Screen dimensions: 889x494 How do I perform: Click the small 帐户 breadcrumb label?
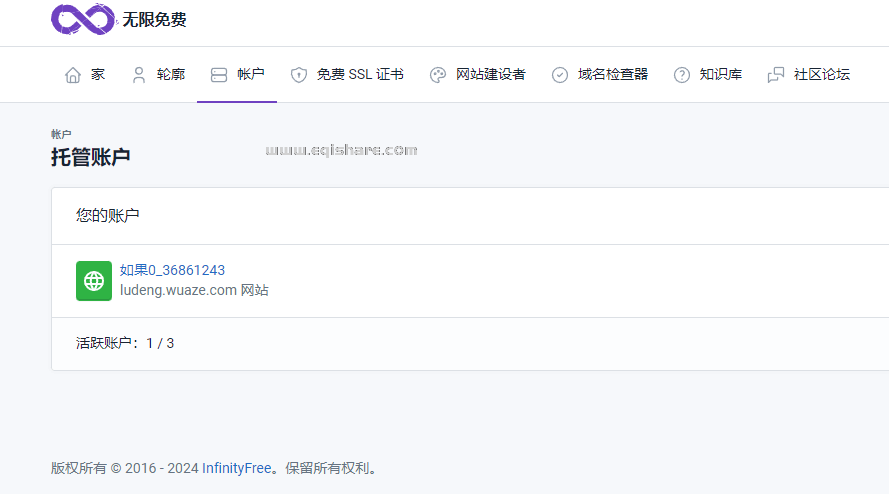coord(61,134)
